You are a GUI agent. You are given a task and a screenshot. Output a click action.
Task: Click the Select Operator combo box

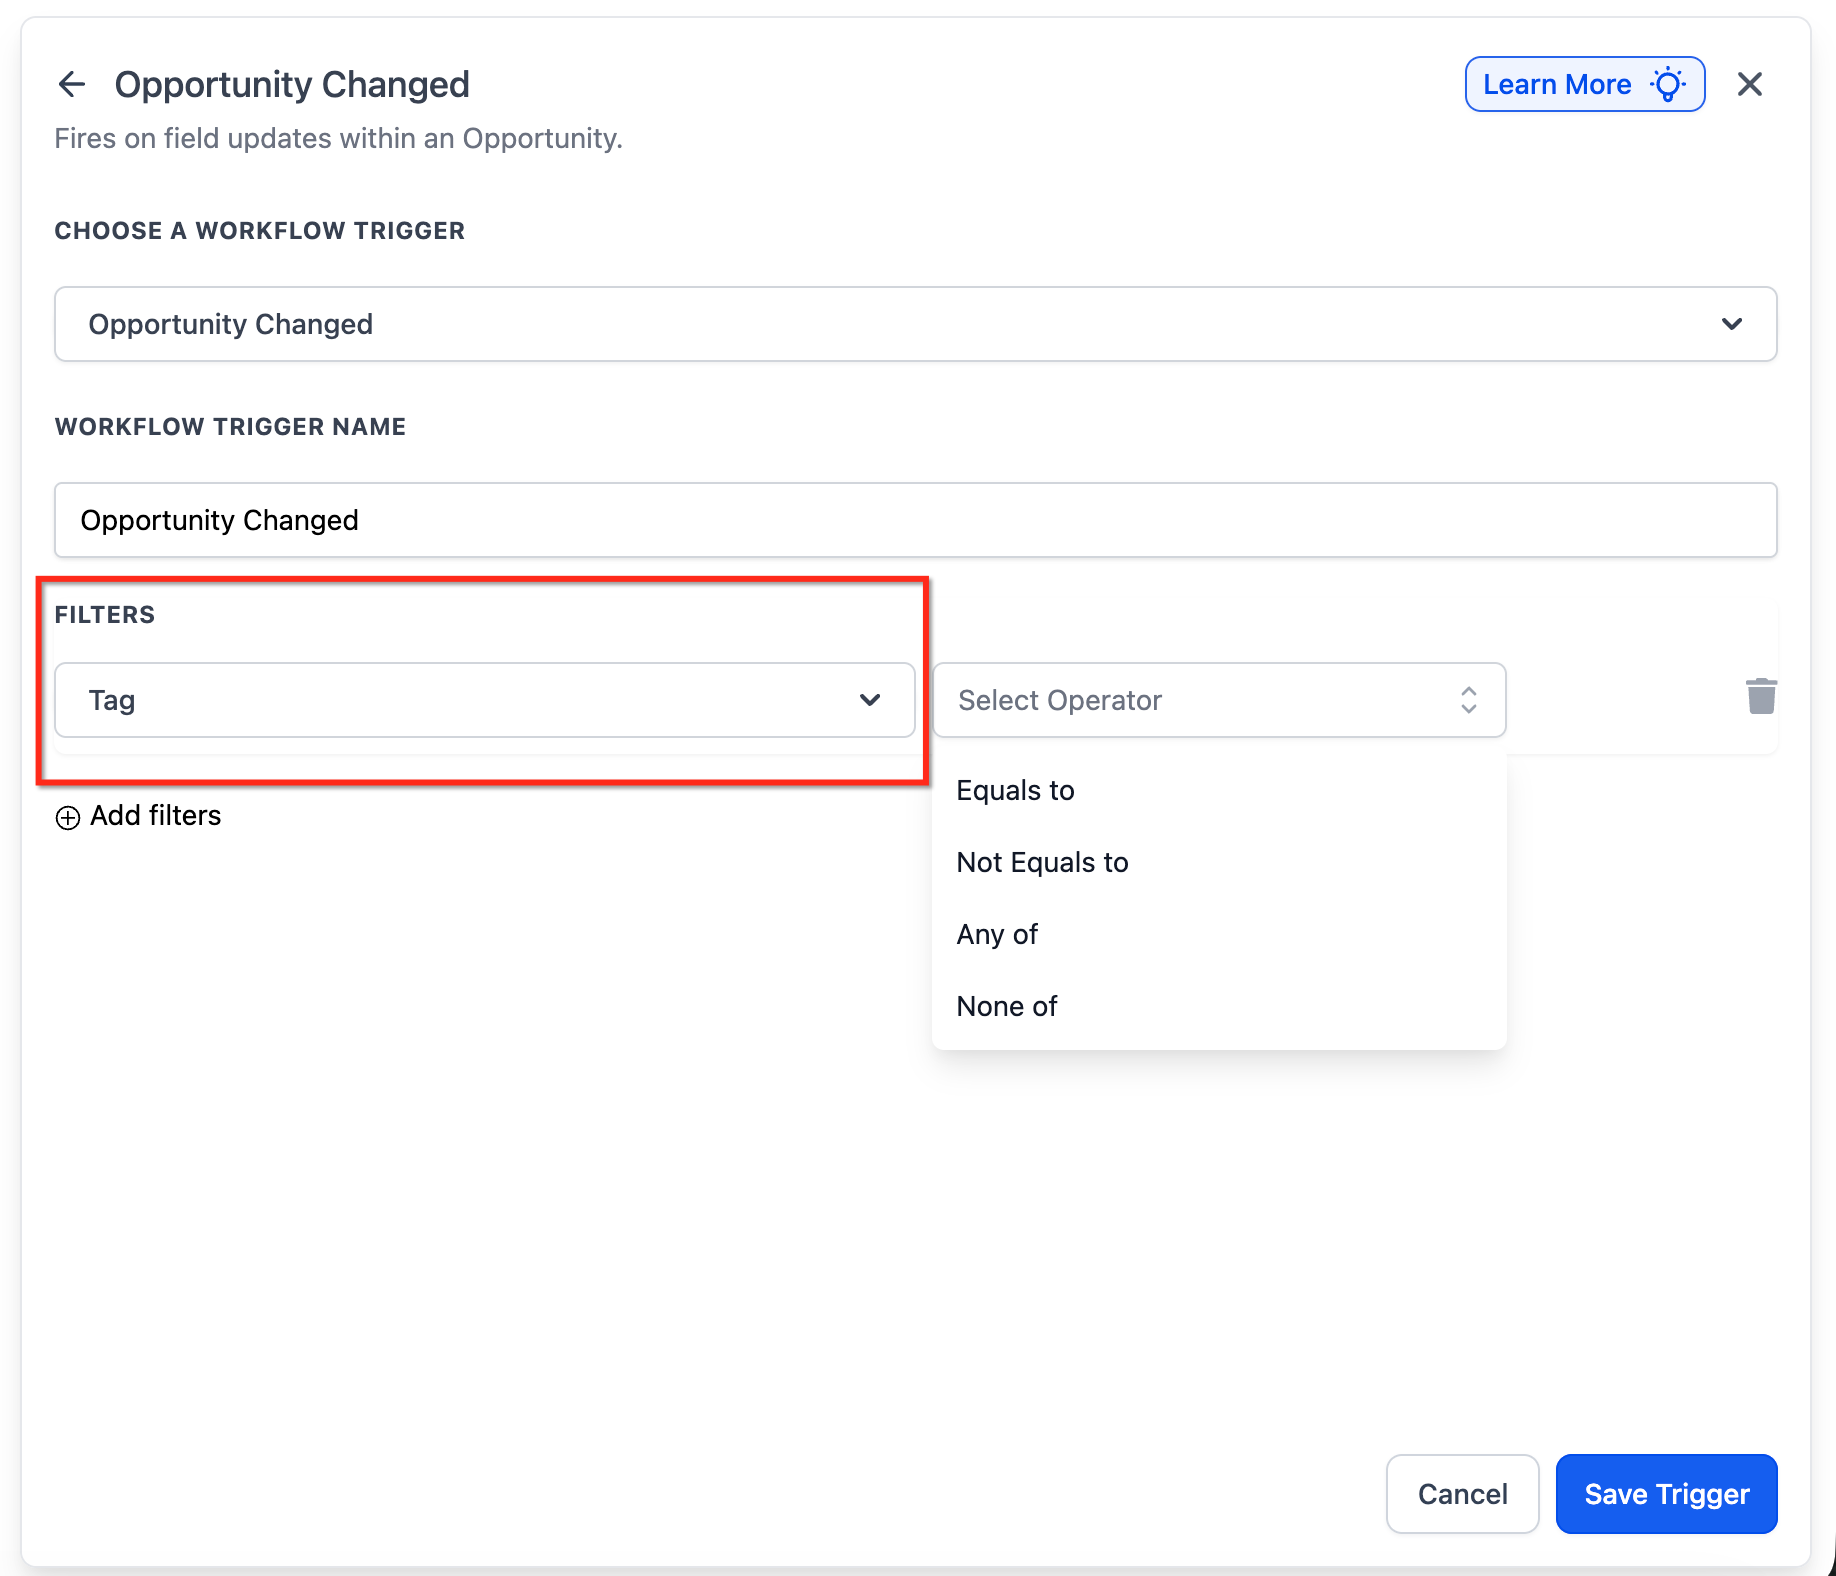(1219, 700)
